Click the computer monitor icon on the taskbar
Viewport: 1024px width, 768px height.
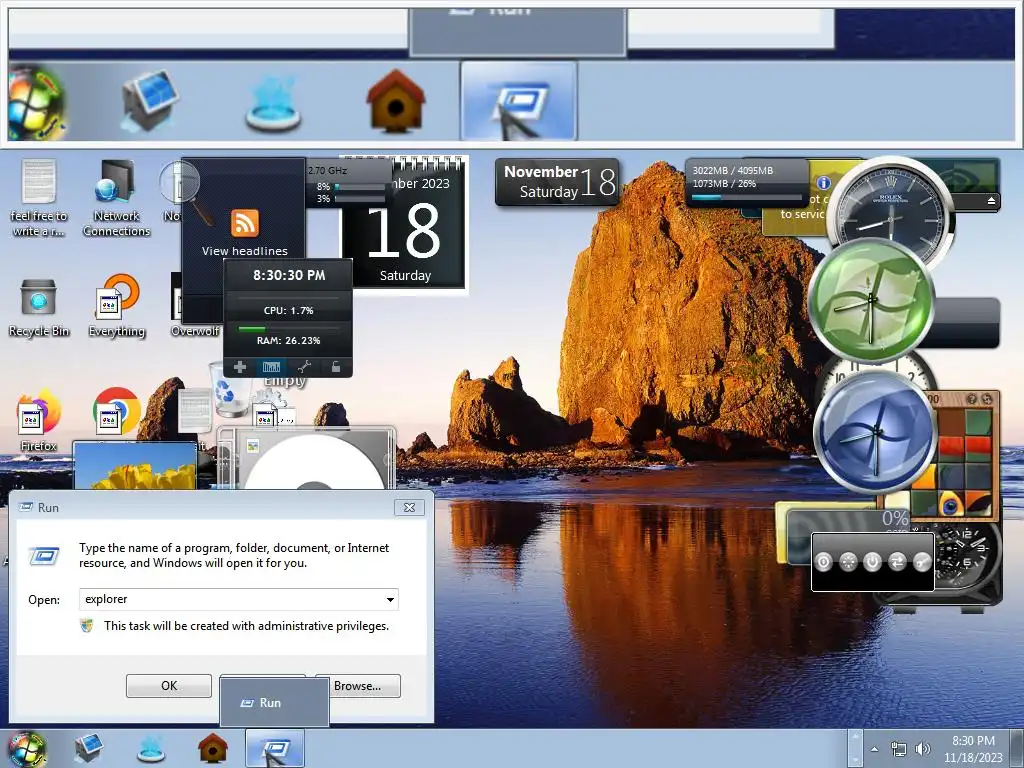click(88, 749)
